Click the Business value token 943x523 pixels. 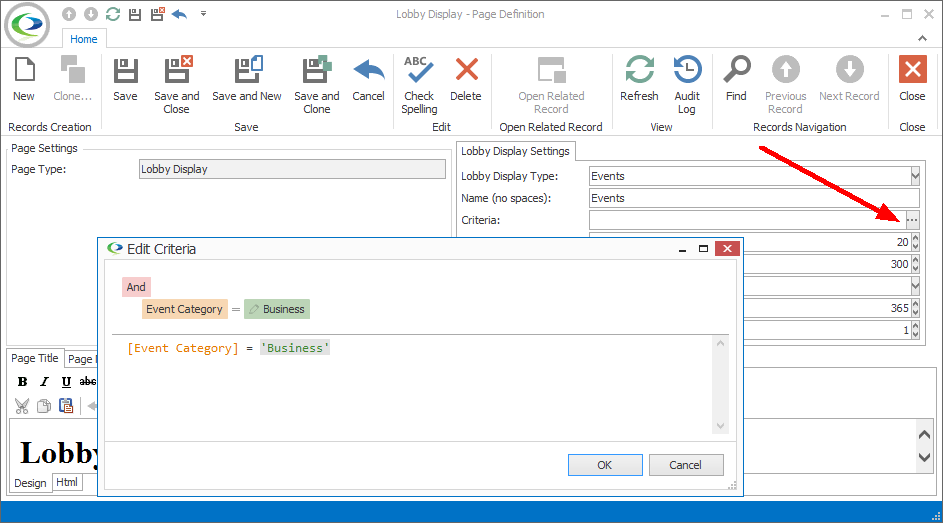[x=277, y=309]
